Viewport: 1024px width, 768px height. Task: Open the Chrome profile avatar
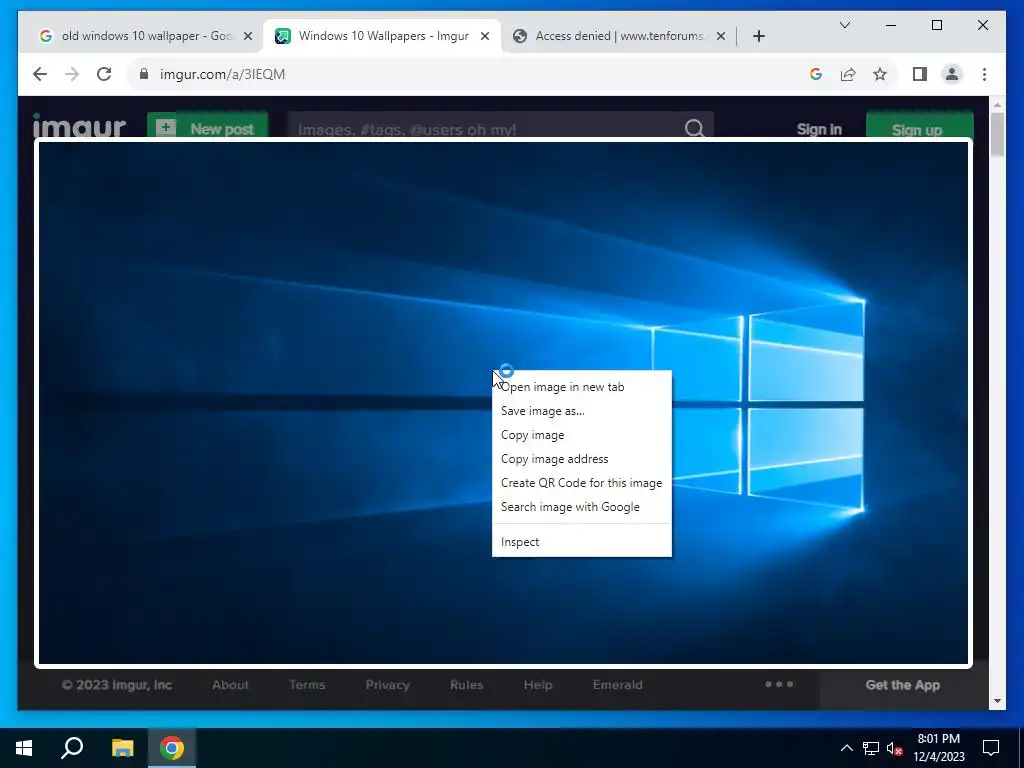tap(952, 74)
